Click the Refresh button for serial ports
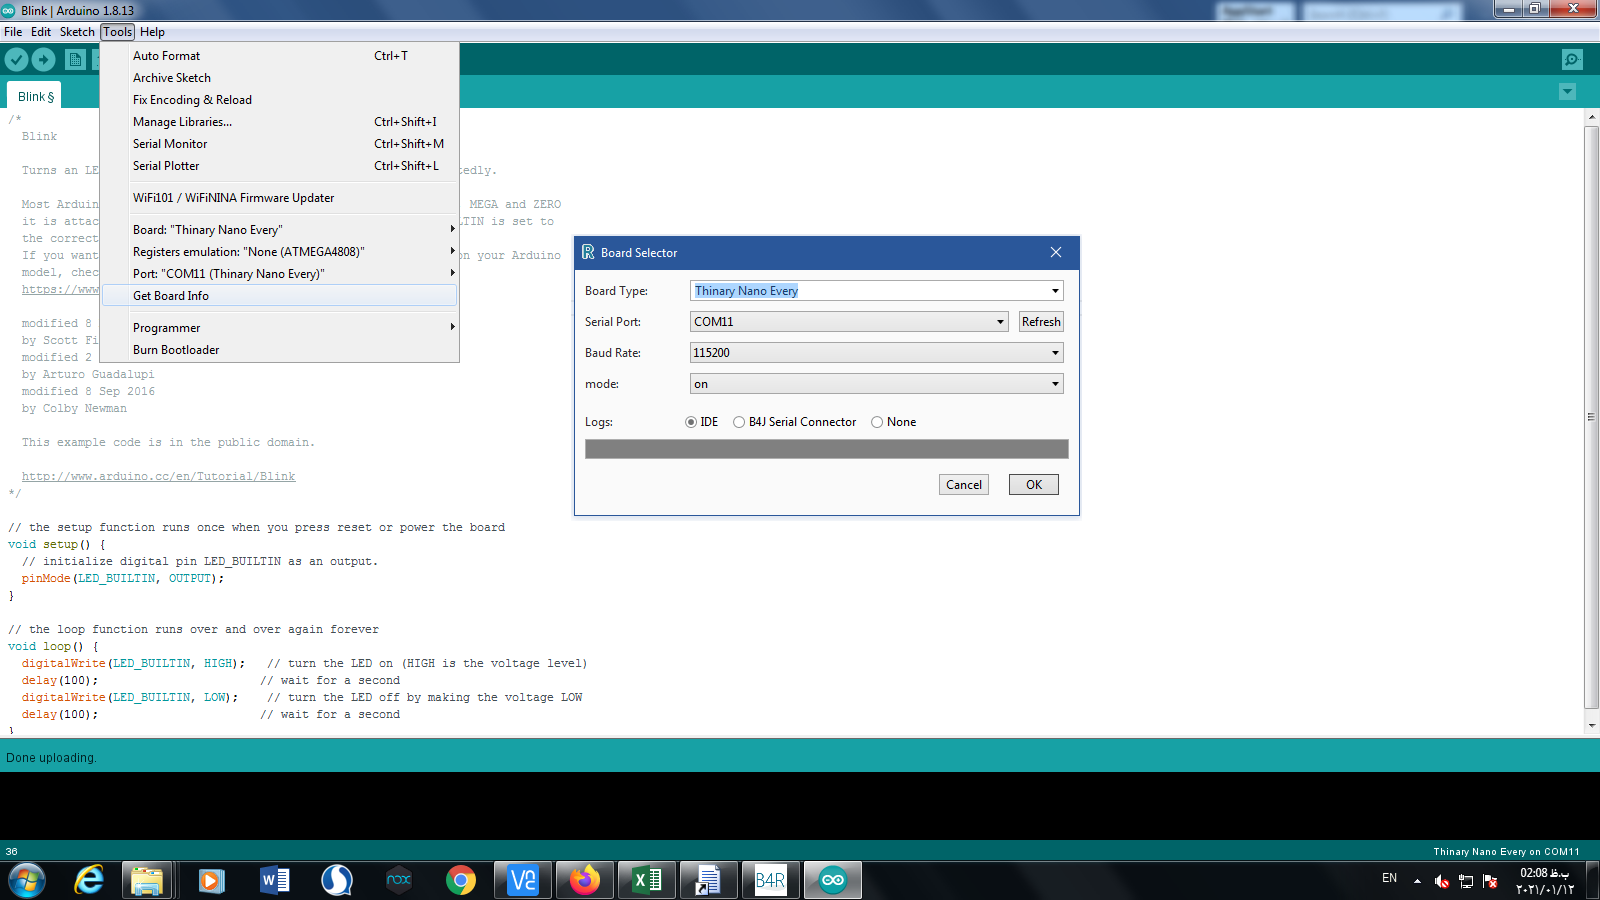This screenshot has width=1600, height=900. point(1041,322)
